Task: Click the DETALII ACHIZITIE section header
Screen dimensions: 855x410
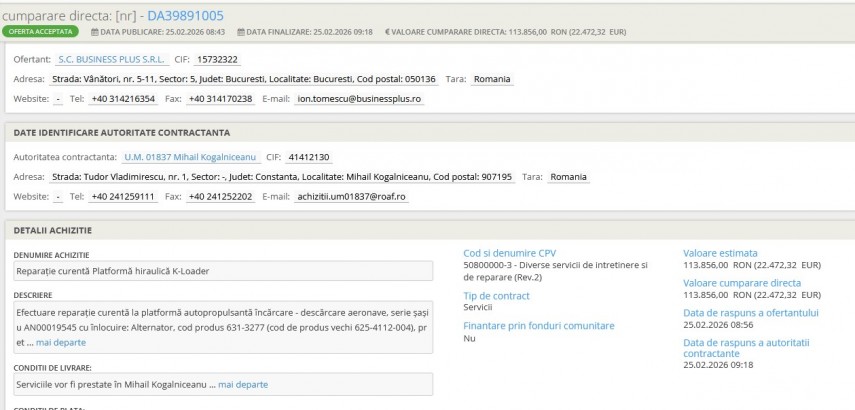Action: tap(52, 230)
